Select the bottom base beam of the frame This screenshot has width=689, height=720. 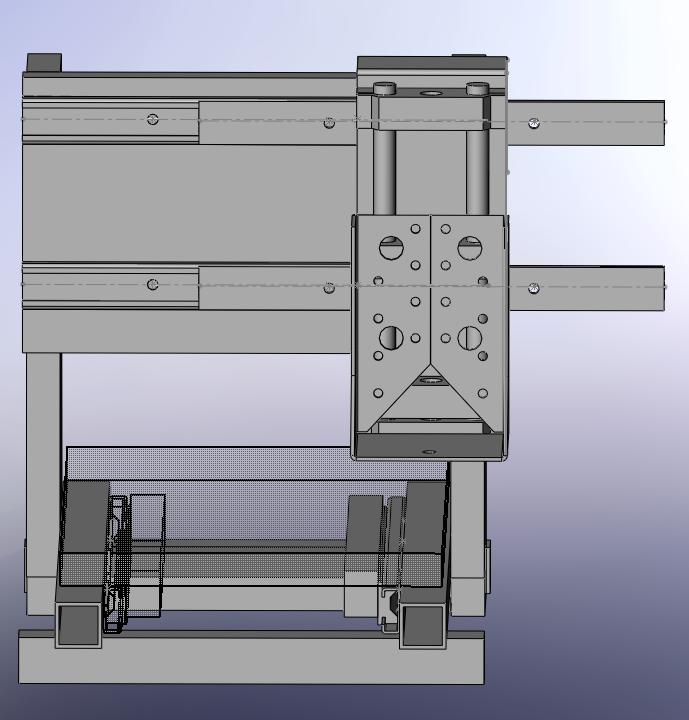251,658
